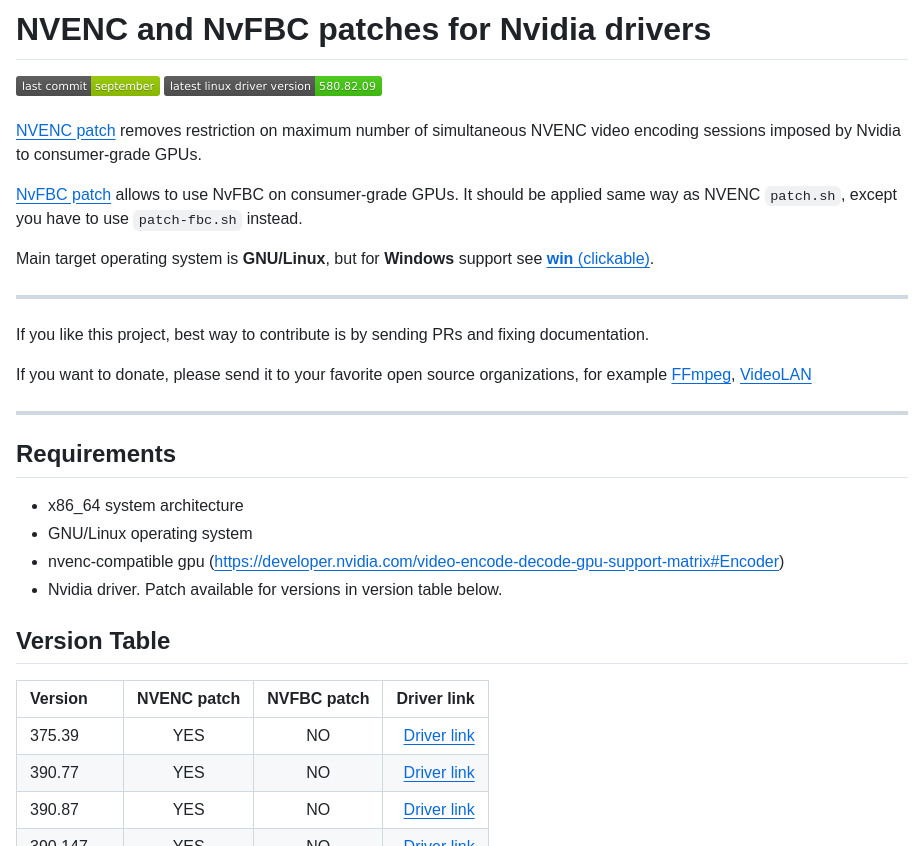Open the NvFBC patch link
This screenshot has height=846, width=916.
coord(63,194)
